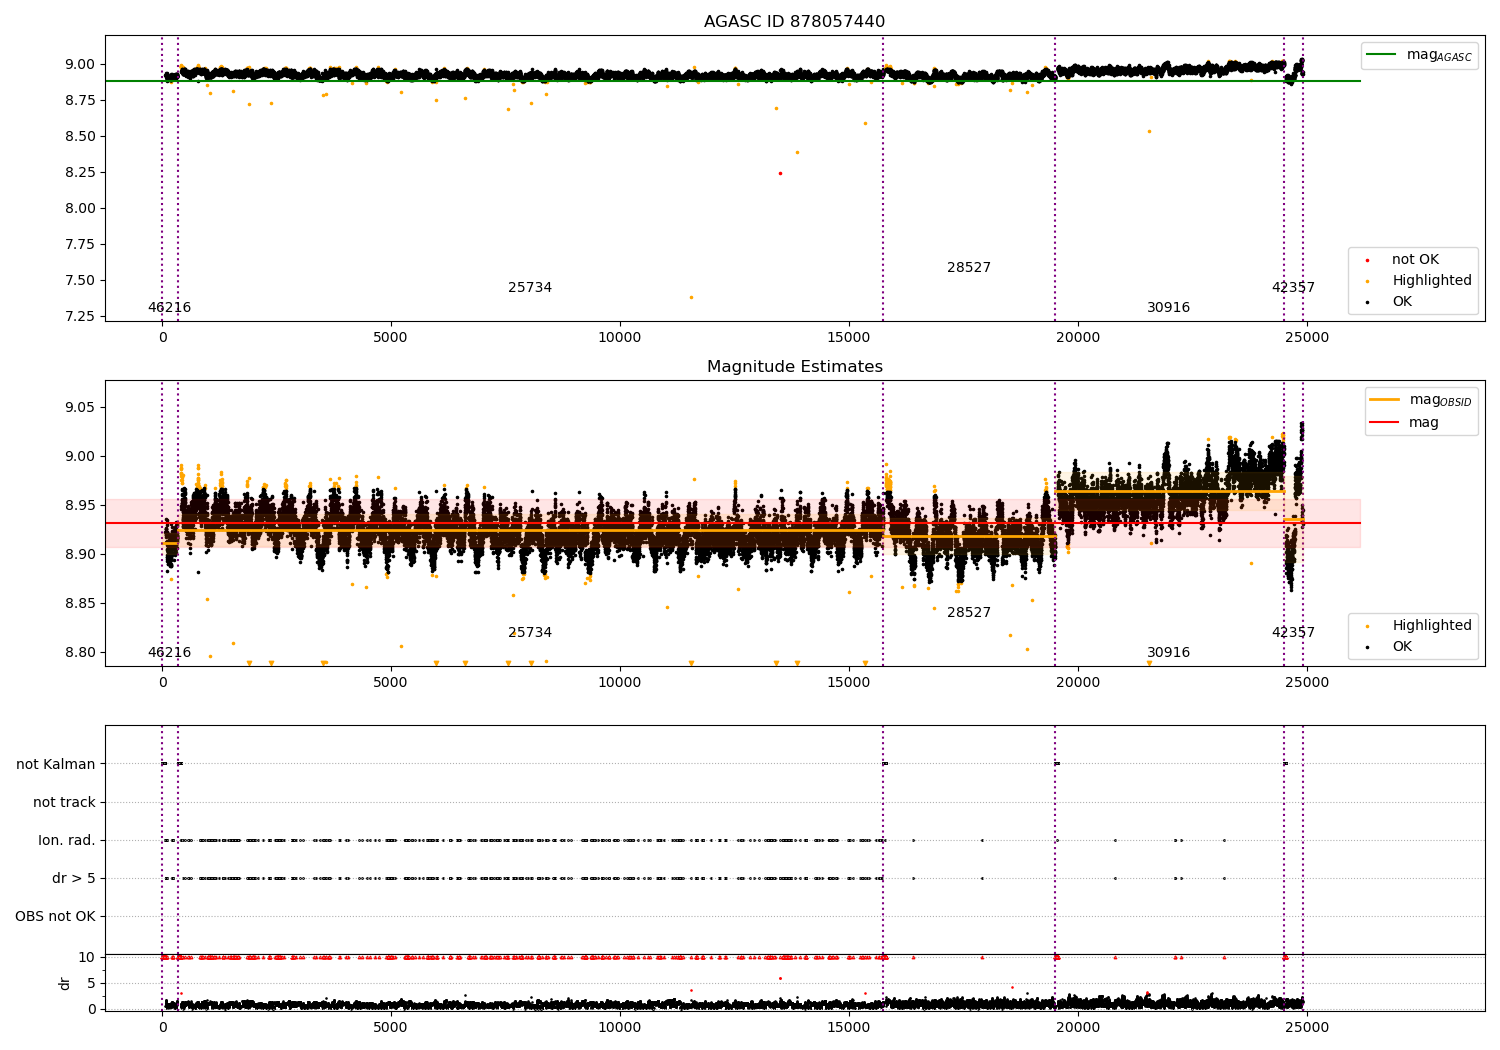The image size is (1500, 1050).
Task: Click the 15000 x-axis tick on middle plot
Action: (x=849, y=682)
